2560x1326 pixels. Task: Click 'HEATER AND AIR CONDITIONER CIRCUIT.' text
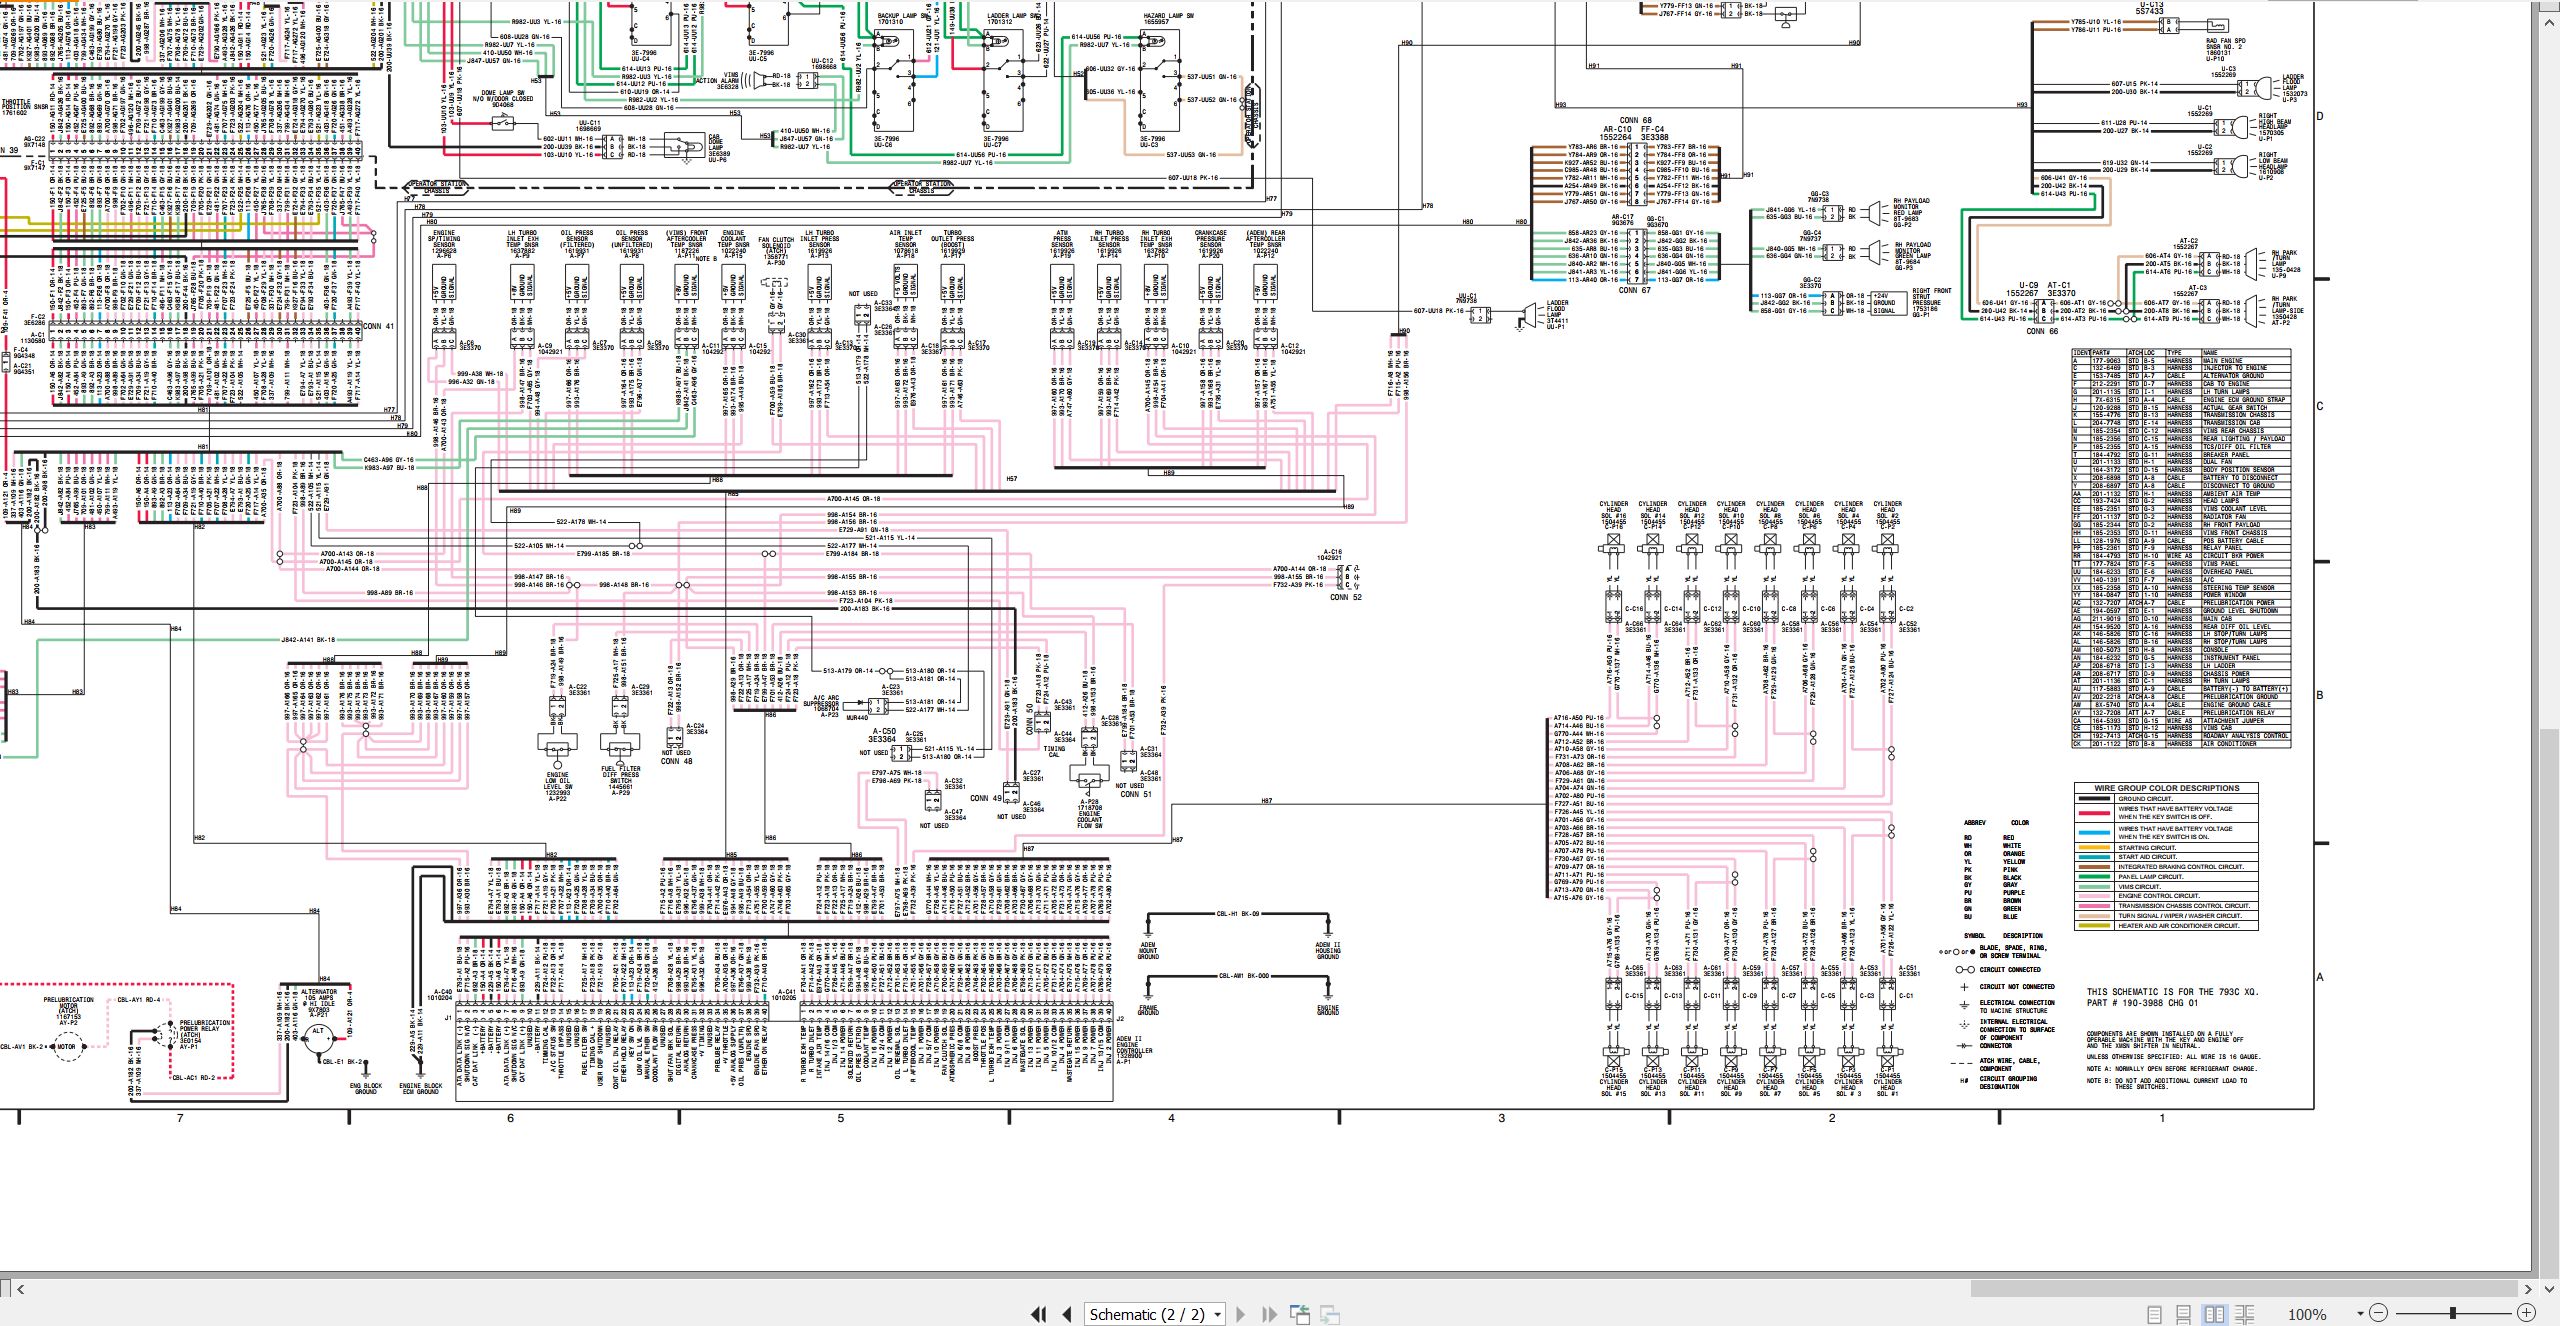click(2179, 925)
